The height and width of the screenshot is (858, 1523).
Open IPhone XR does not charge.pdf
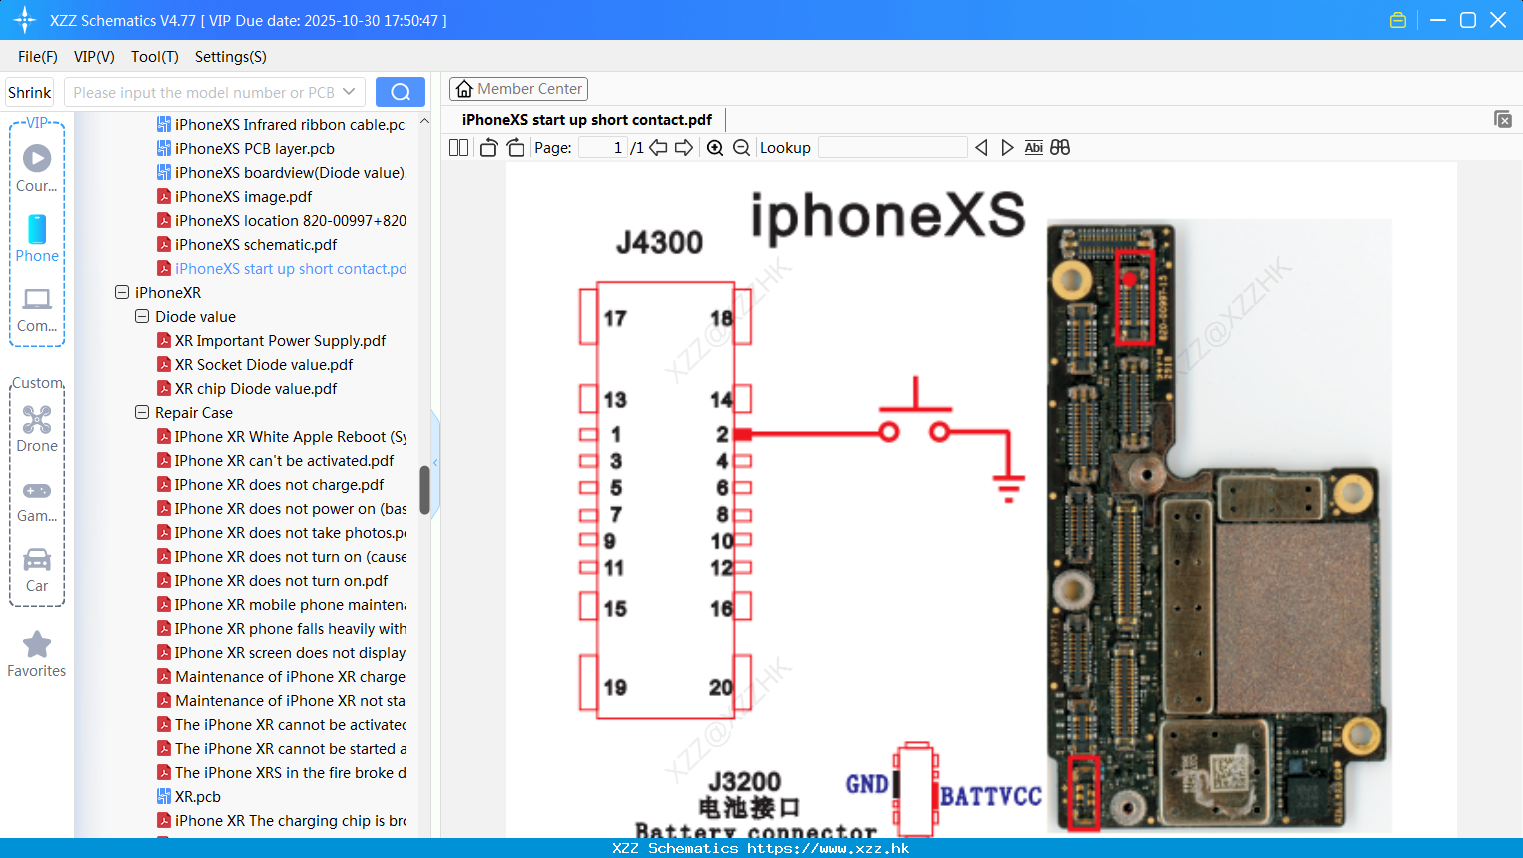tap(271, 485)
